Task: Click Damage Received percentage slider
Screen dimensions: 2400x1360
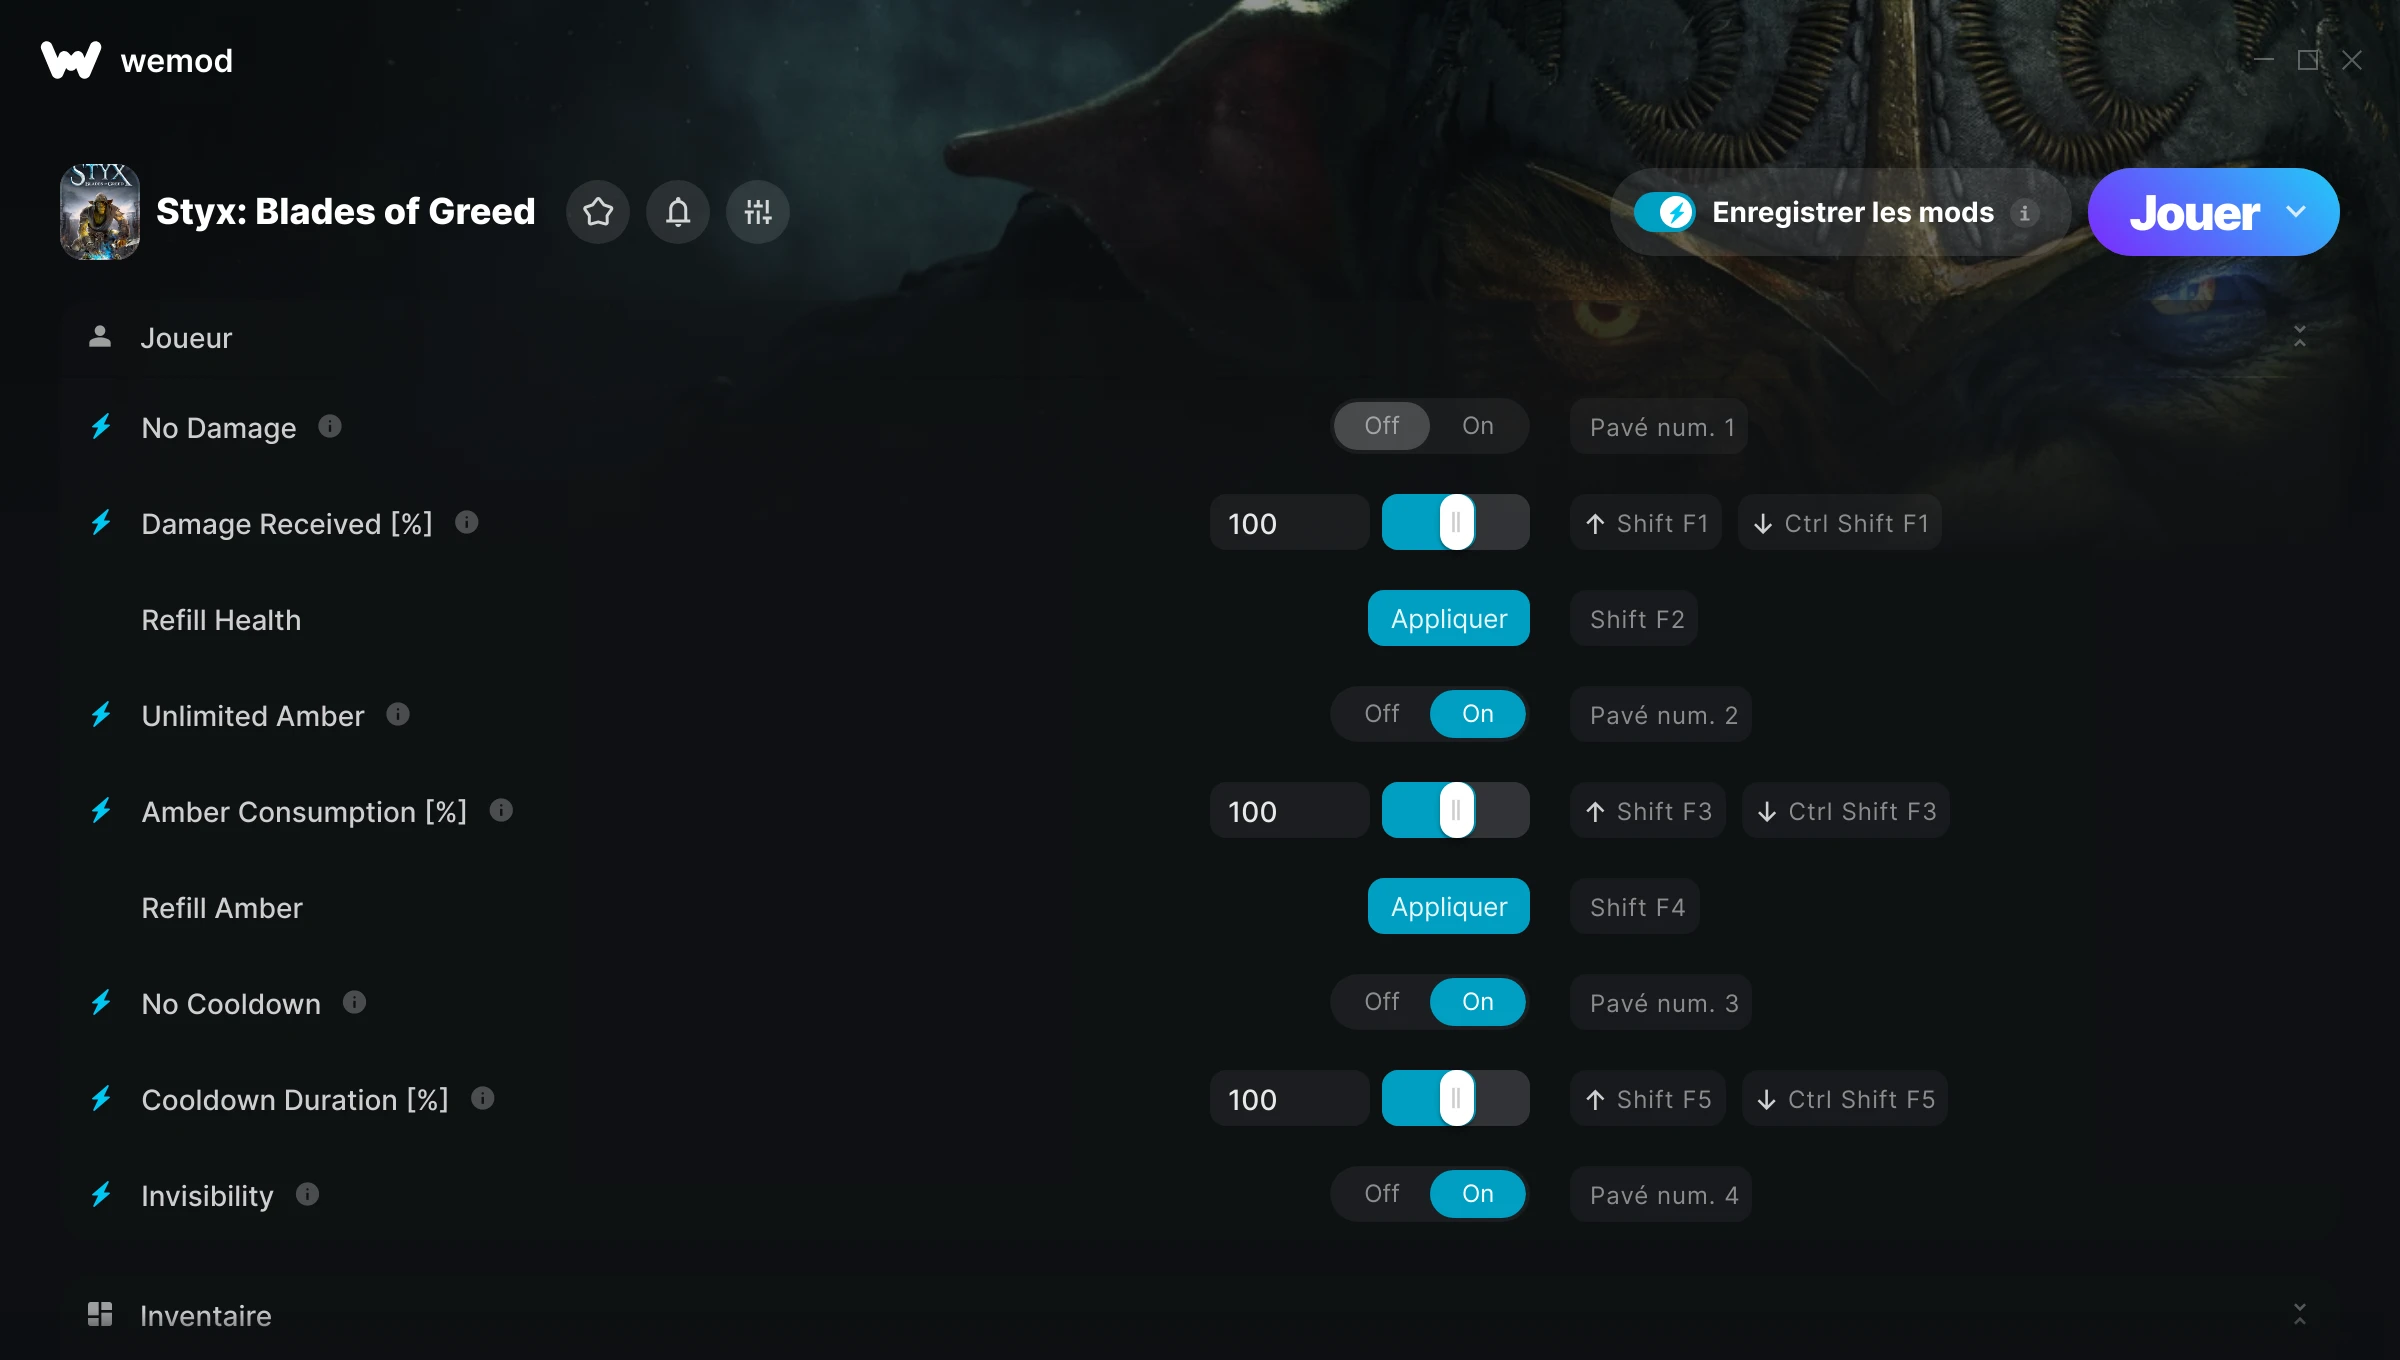Action: point(1456,522)
